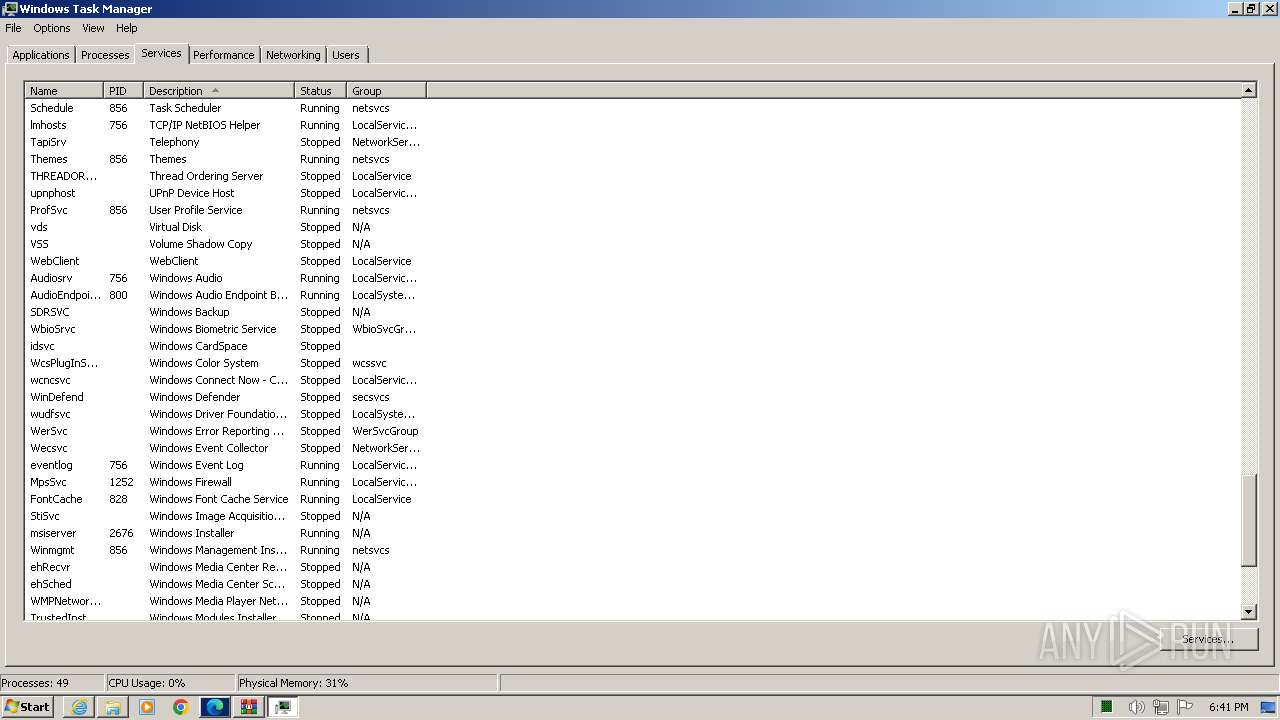The image size is (1280, 720).
Task: Select the vds Virtual Disk row
Action: [x=226, y=227]
